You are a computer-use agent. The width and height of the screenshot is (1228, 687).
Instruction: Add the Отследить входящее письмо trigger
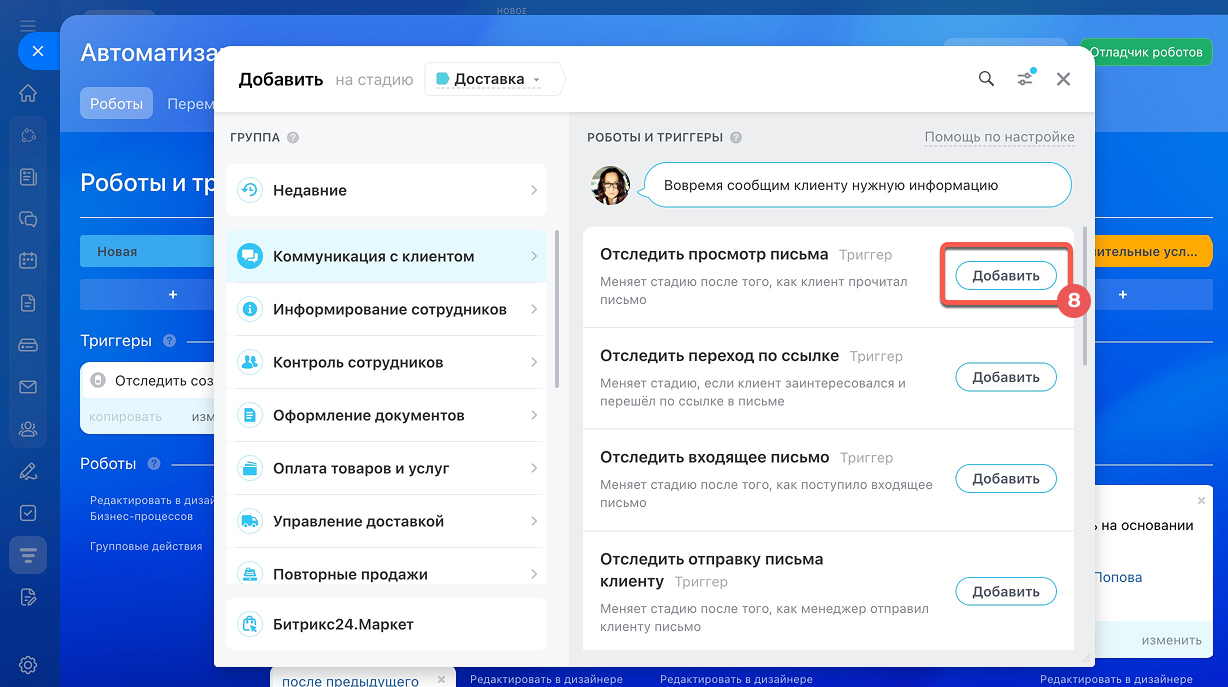[1005, 479]
